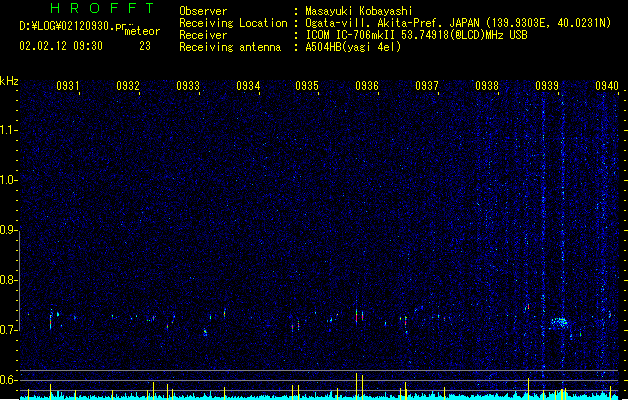Click the tallest yellow intensity spike below 0936
The height and width of the screenshot is (400, 629).
tap(356, 386)
